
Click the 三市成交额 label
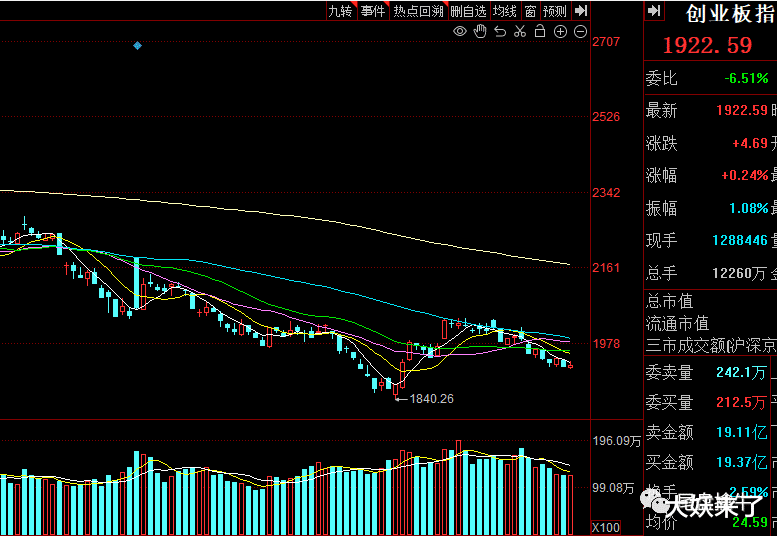tap(685, 345)
